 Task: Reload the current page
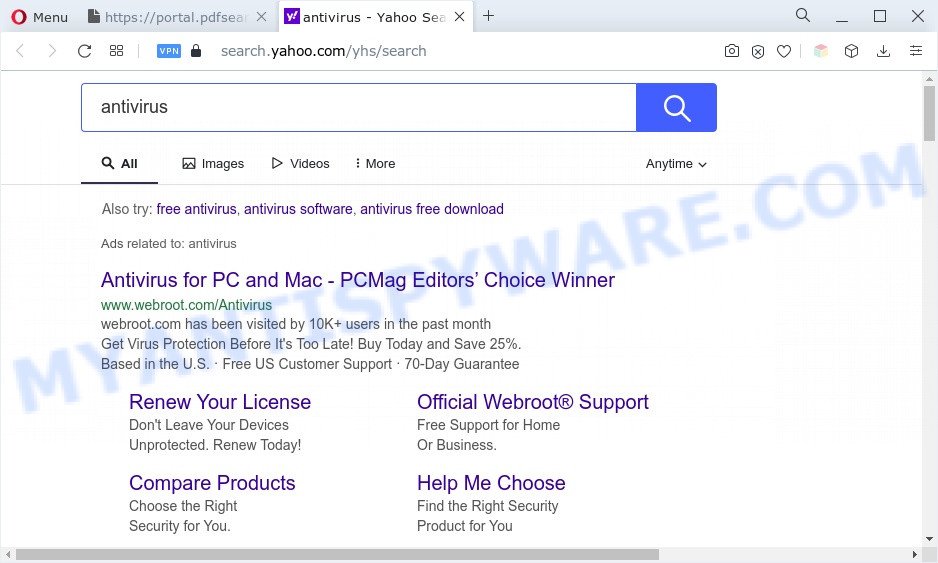coord(84,51)
